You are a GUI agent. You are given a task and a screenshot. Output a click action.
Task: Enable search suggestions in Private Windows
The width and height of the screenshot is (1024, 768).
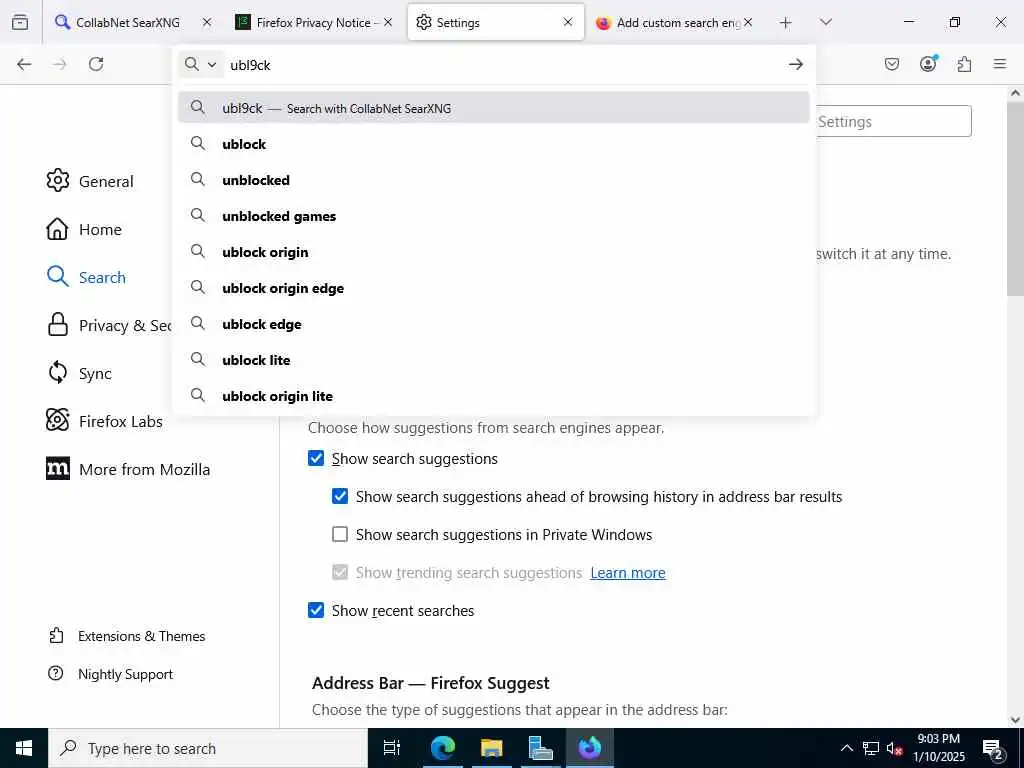[x=340, y=534]
